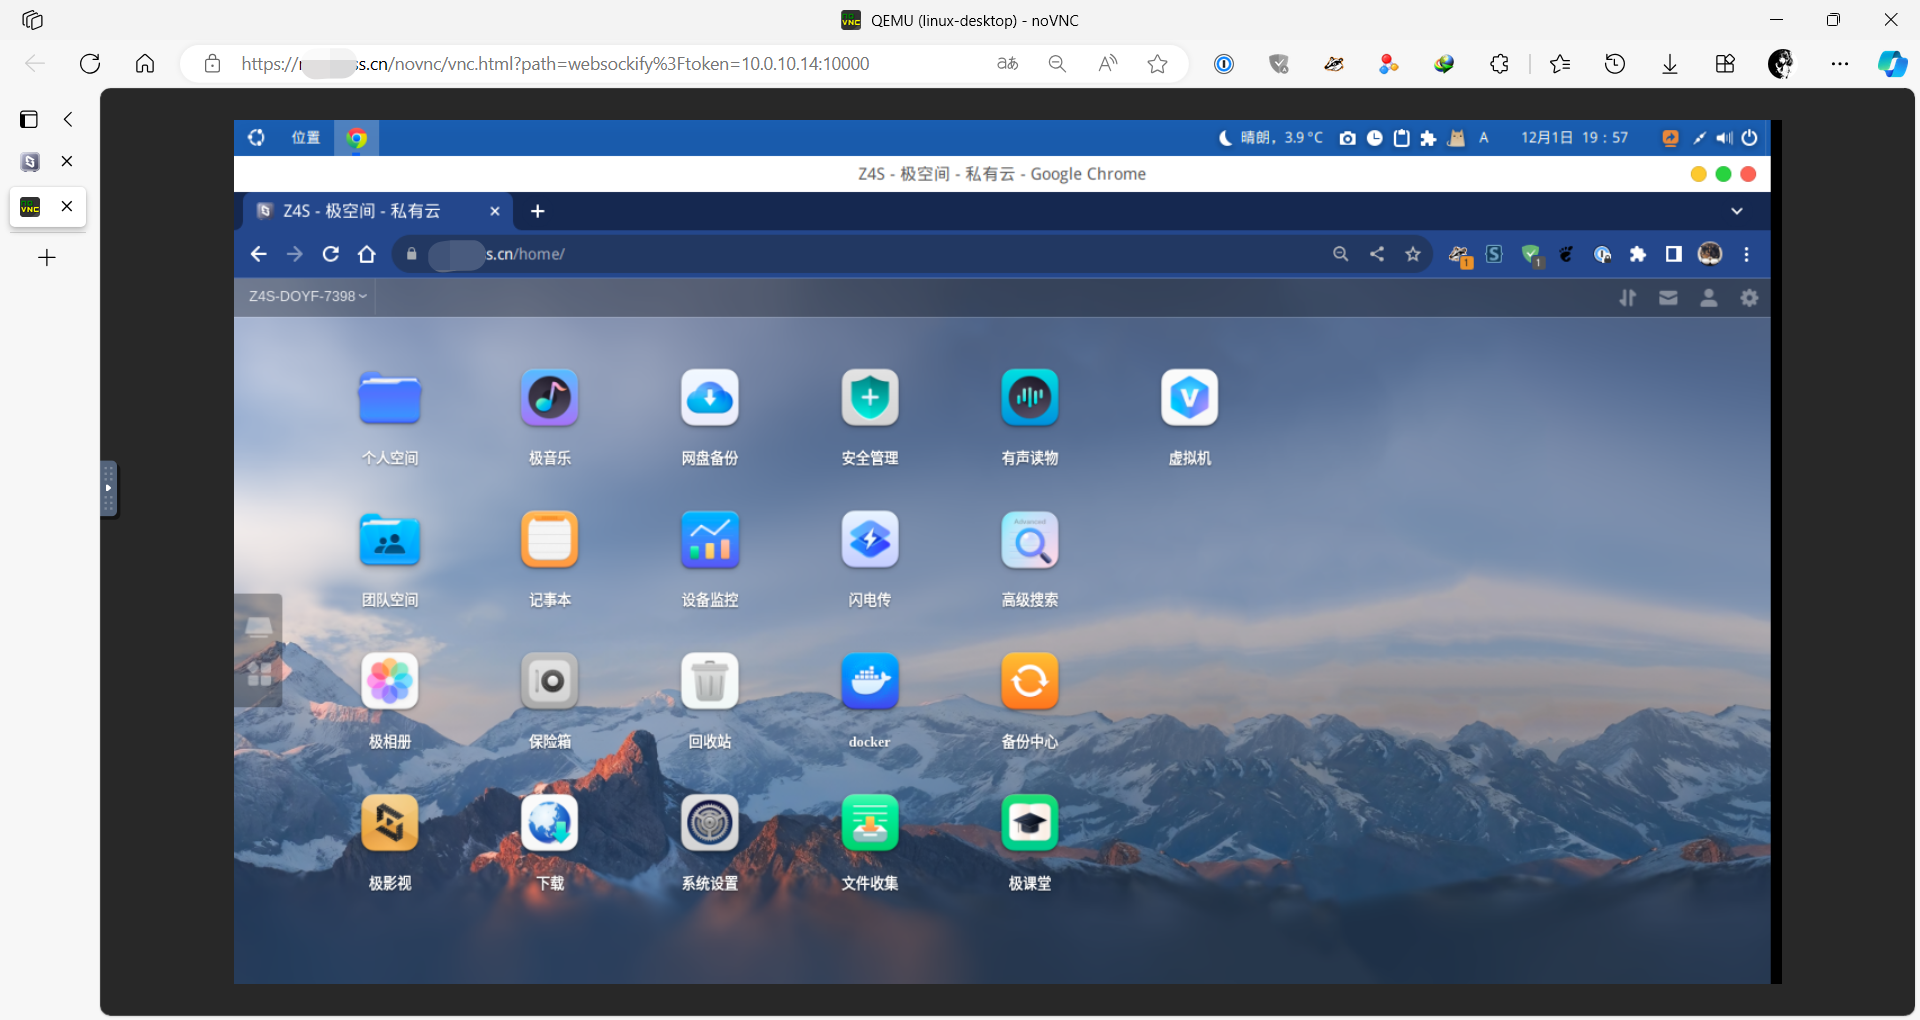1920x1020 pixels.
Task: Open transfer tasks arrows icon in NAS header
Action: click(1628, 298)
